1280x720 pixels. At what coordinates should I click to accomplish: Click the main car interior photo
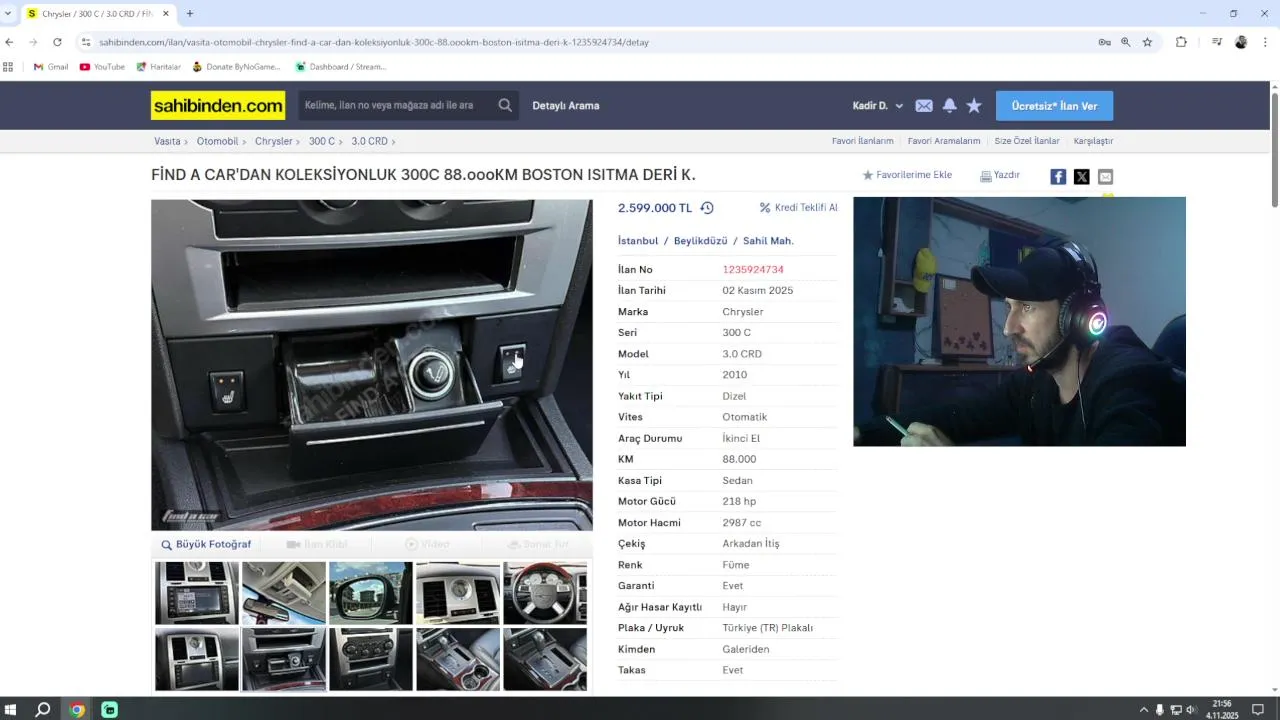[x=372, y=365]
